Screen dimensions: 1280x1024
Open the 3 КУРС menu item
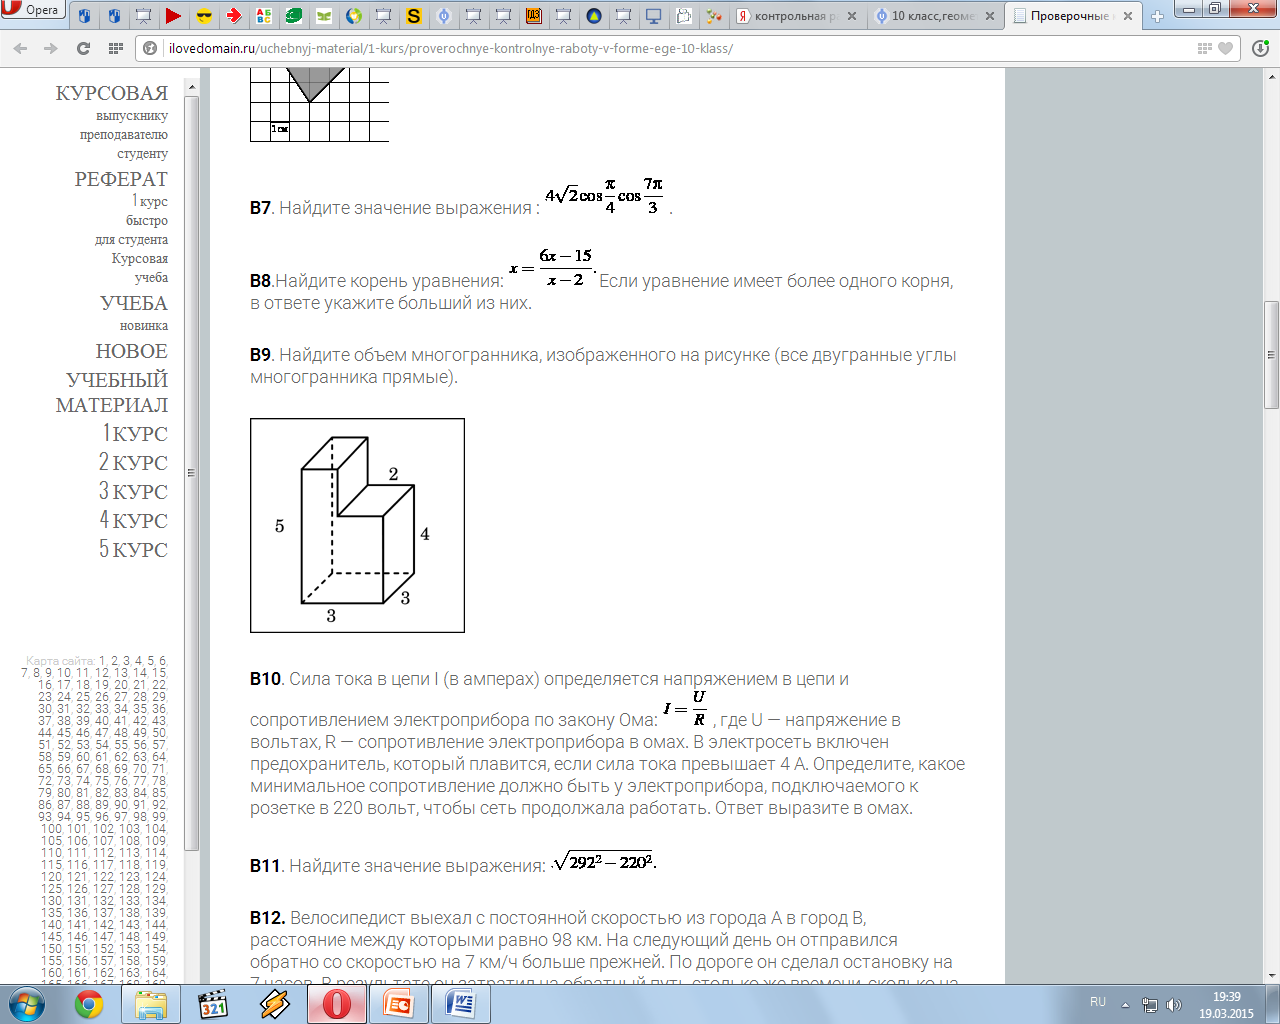click(x=133, y=491)
